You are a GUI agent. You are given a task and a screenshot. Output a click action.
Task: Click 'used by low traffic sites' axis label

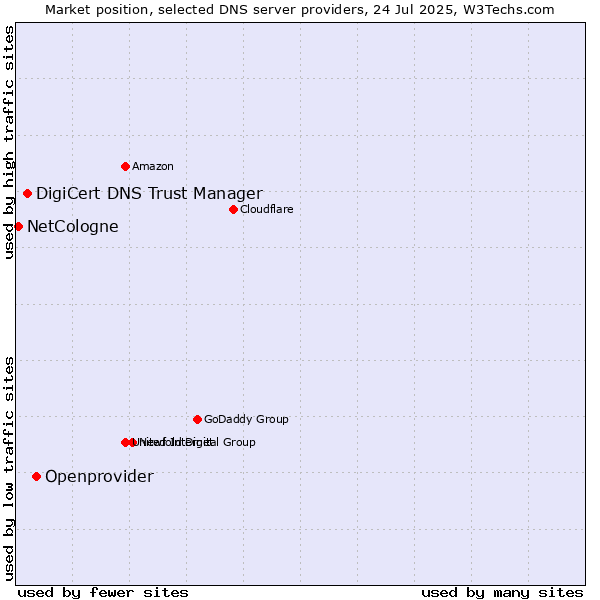[9, 469]
